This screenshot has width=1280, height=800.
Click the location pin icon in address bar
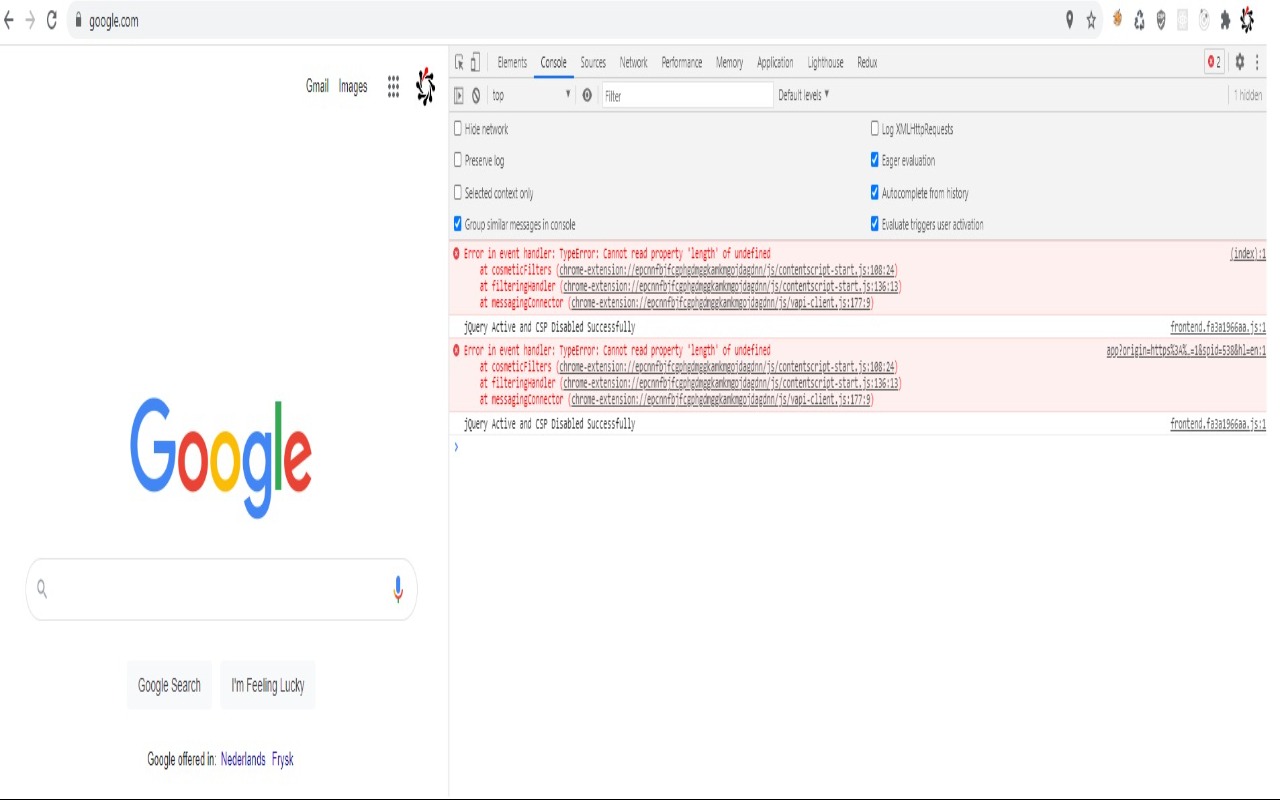coord(1069,20)
